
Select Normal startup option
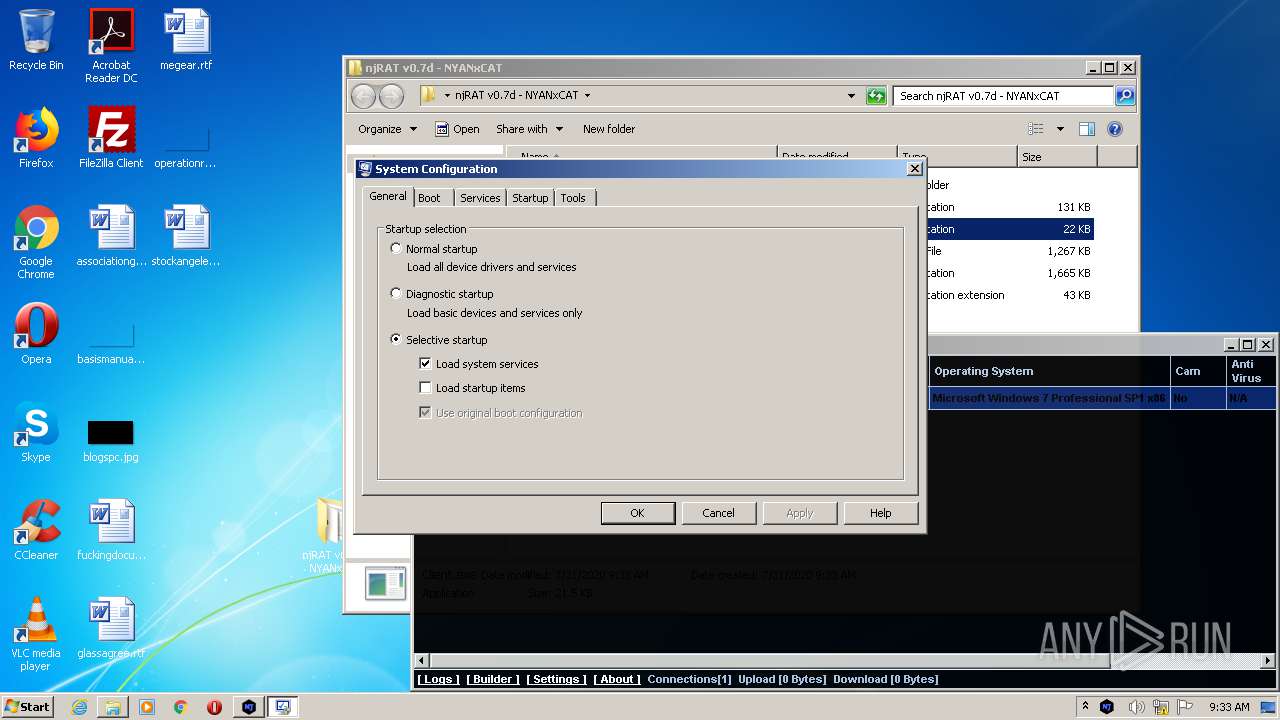396,248
